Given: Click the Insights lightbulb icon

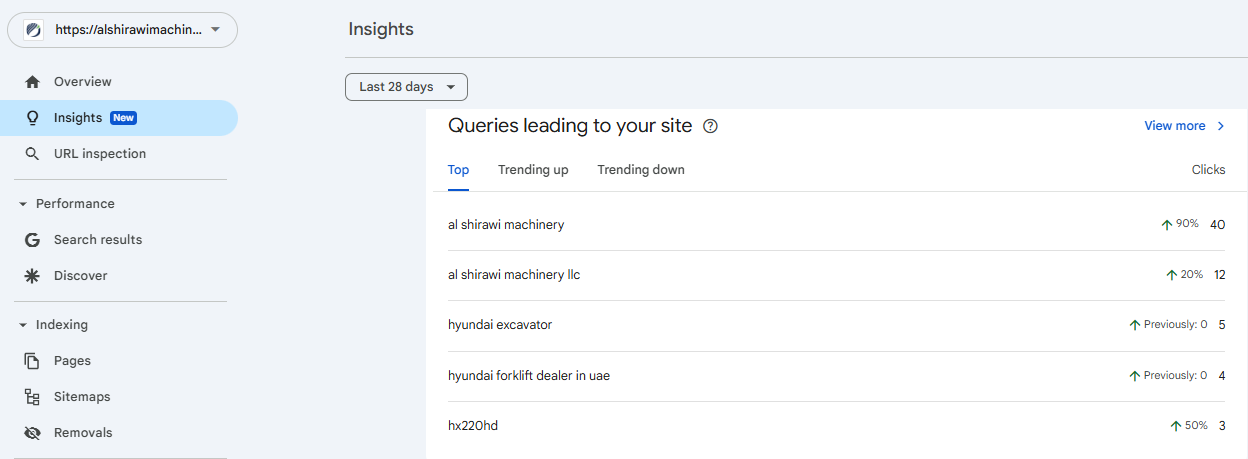Looking at the screenshot, I should 33,118.
